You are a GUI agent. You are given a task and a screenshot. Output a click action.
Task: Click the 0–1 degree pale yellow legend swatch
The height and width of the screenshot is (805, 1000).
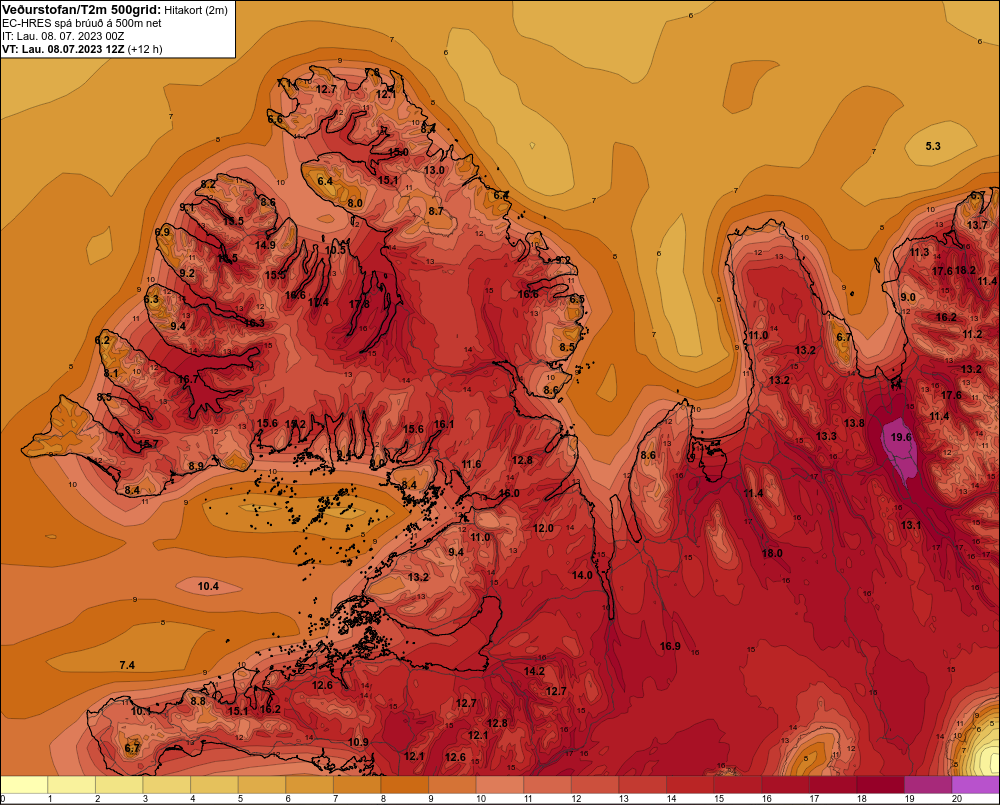[x=24, y=785]
